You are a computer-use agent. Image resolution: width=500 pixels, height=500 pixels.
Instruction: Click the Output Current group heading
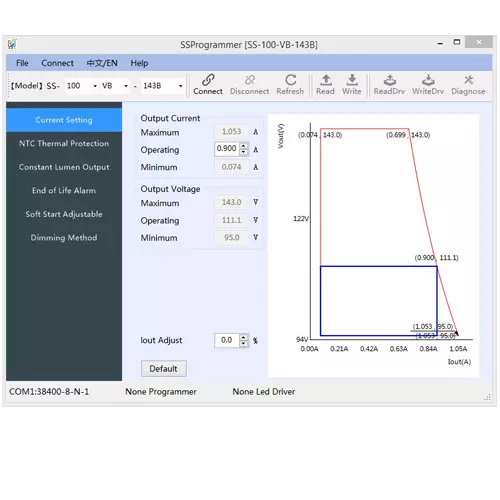pyautogui.click(x=170, y=118)
